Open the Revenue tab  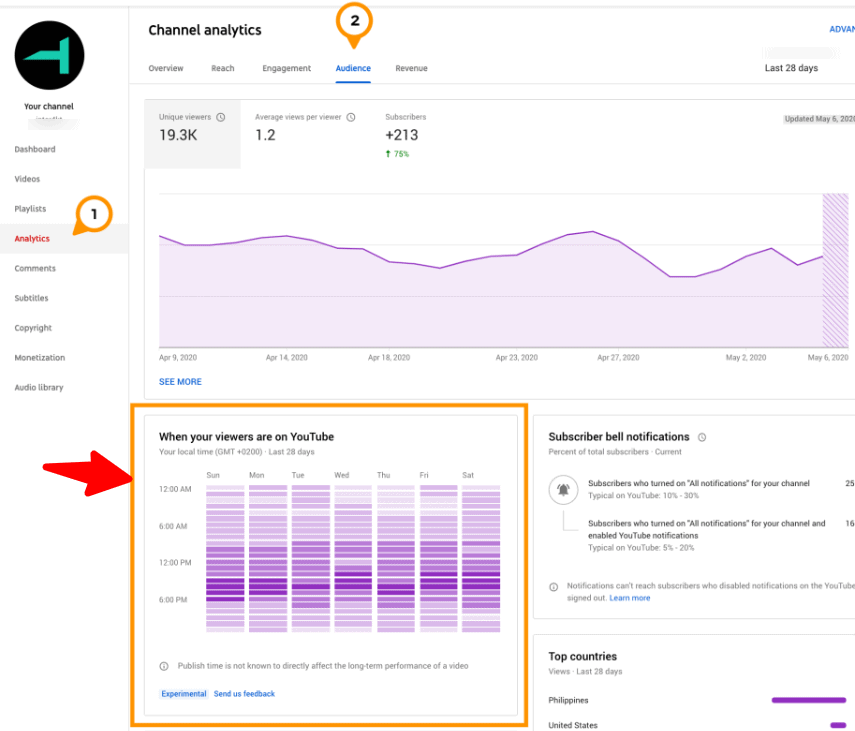coord(411,68)
